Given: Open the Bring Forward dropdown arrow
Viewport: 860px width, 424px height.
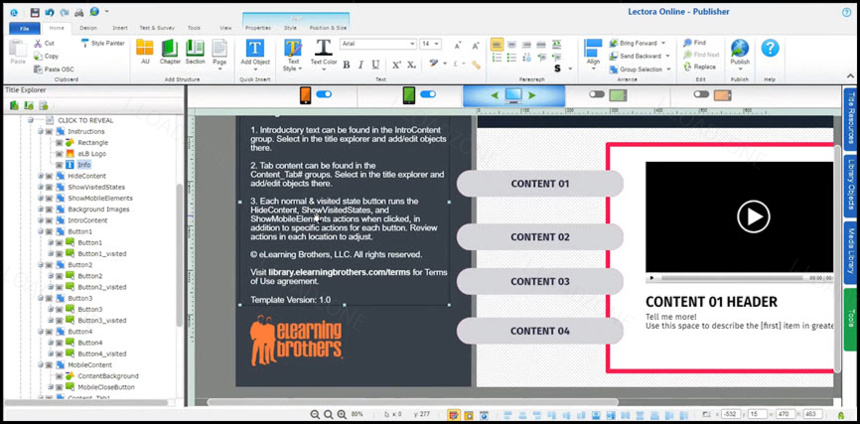Looking at the screenshot, I should [663, 43].
